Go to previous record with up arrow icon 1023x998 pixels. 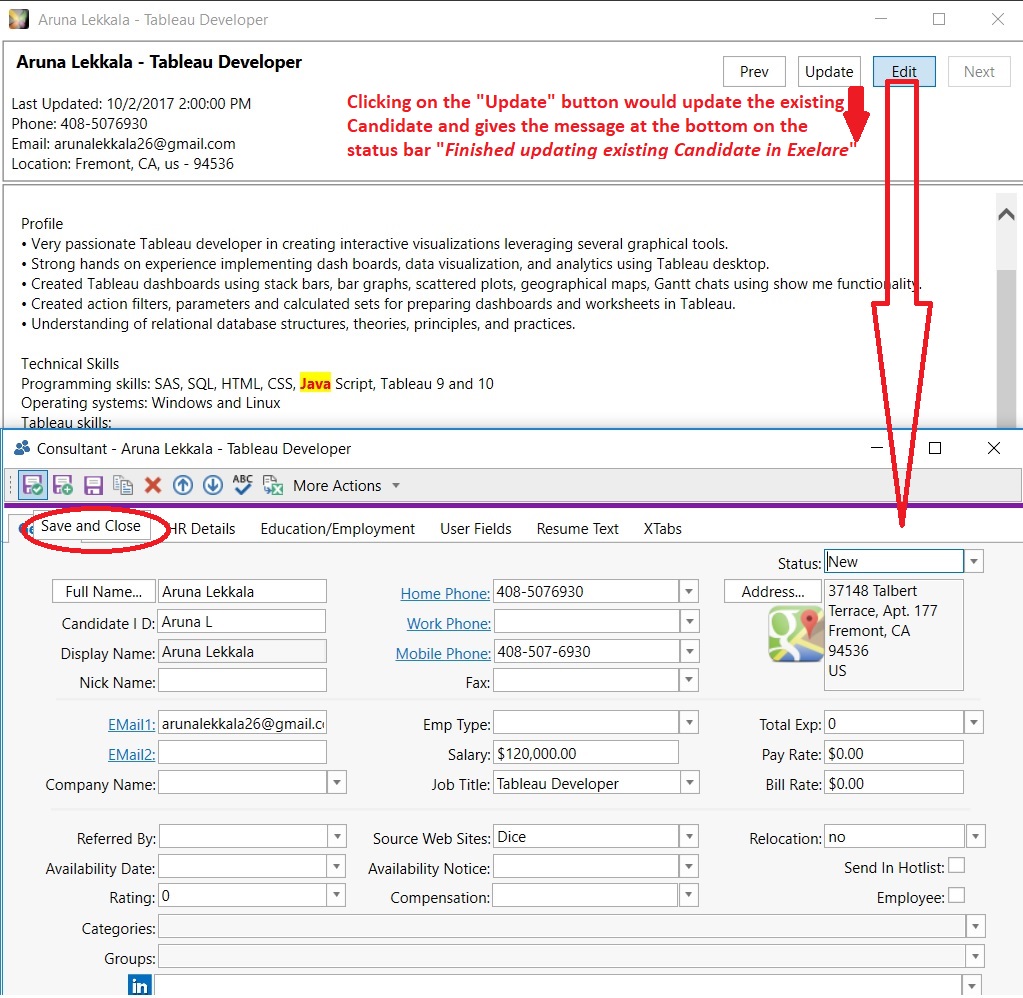pyautogui.click(x=183, y=485)
